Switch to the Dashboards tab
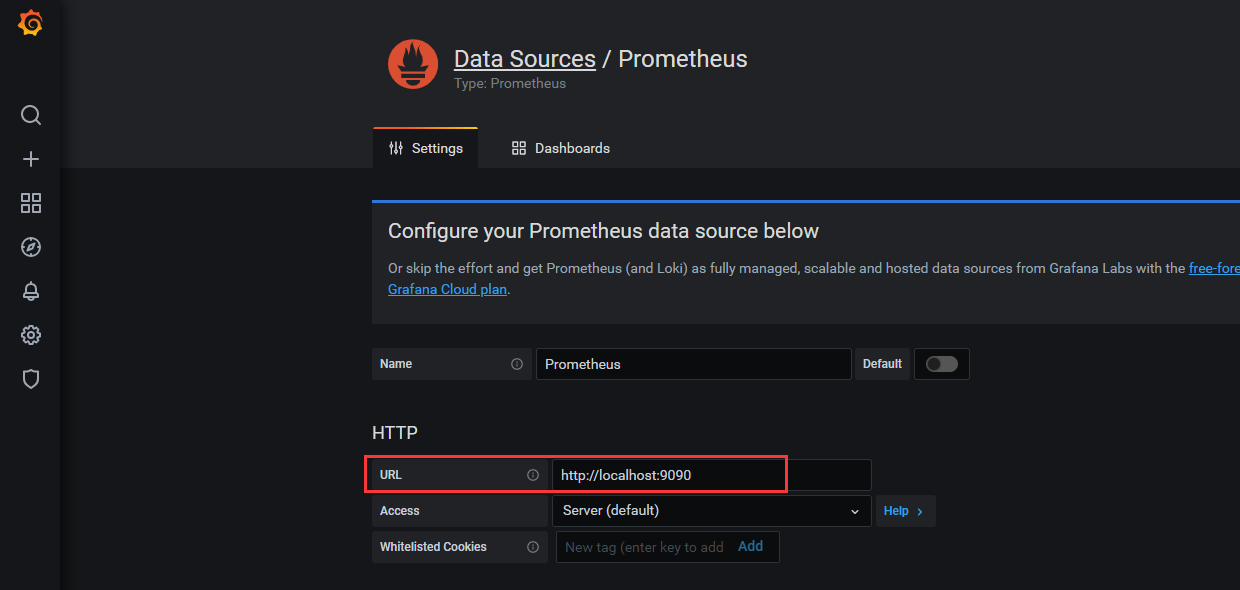 click(x=560, y=148)
